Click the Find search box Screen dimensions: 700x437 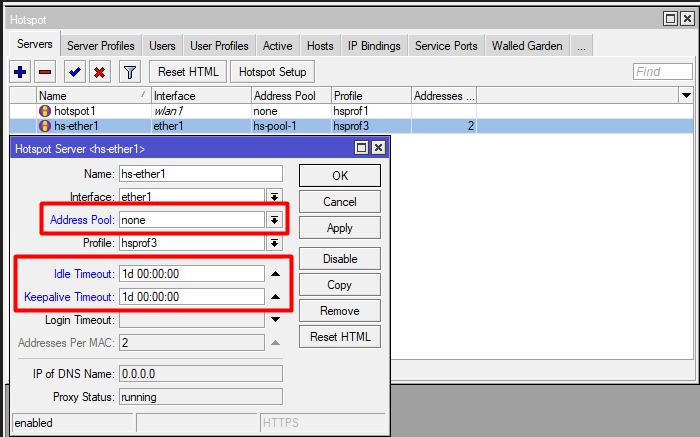[662, 72]
